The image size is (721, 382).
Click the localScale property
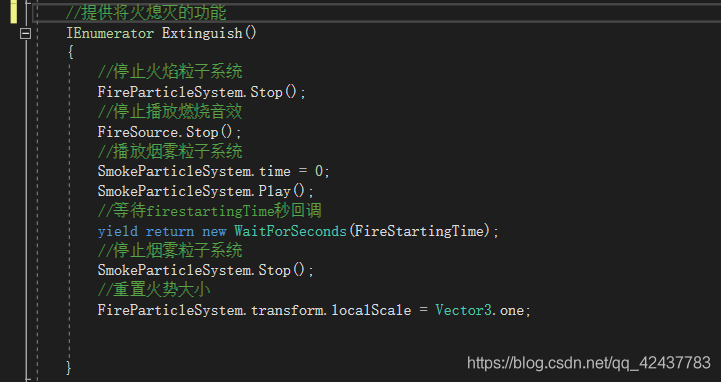pyautogui.click(x=371, y=310)
